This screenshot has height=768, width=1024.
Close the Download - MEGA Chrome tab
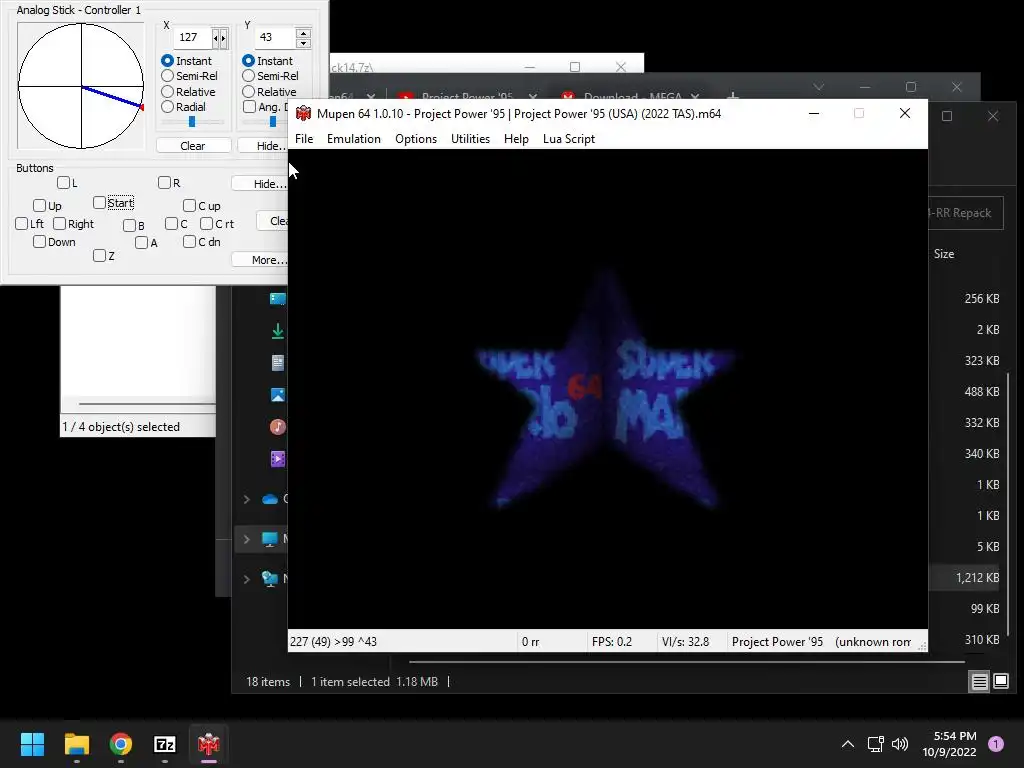[696, 97]
